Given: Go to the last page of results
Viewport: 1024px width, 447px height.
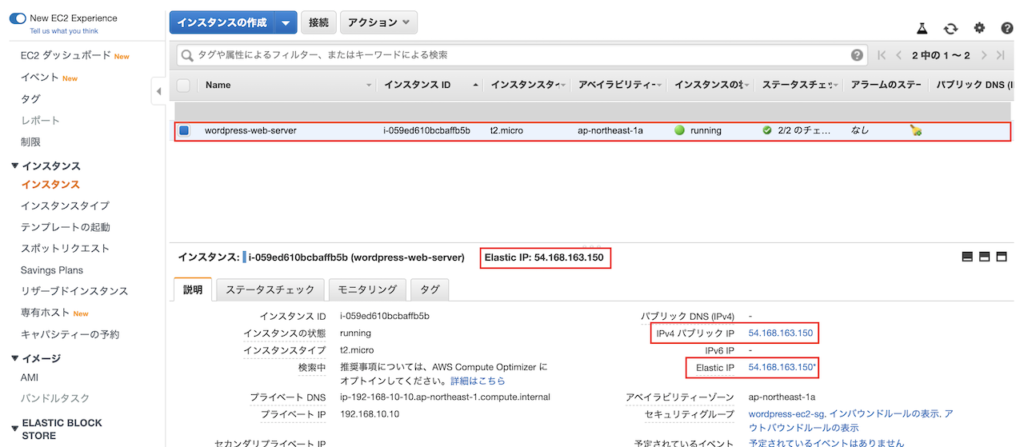Looking at the screenshot, I should pyautogui.click(x=1003, y=55).
